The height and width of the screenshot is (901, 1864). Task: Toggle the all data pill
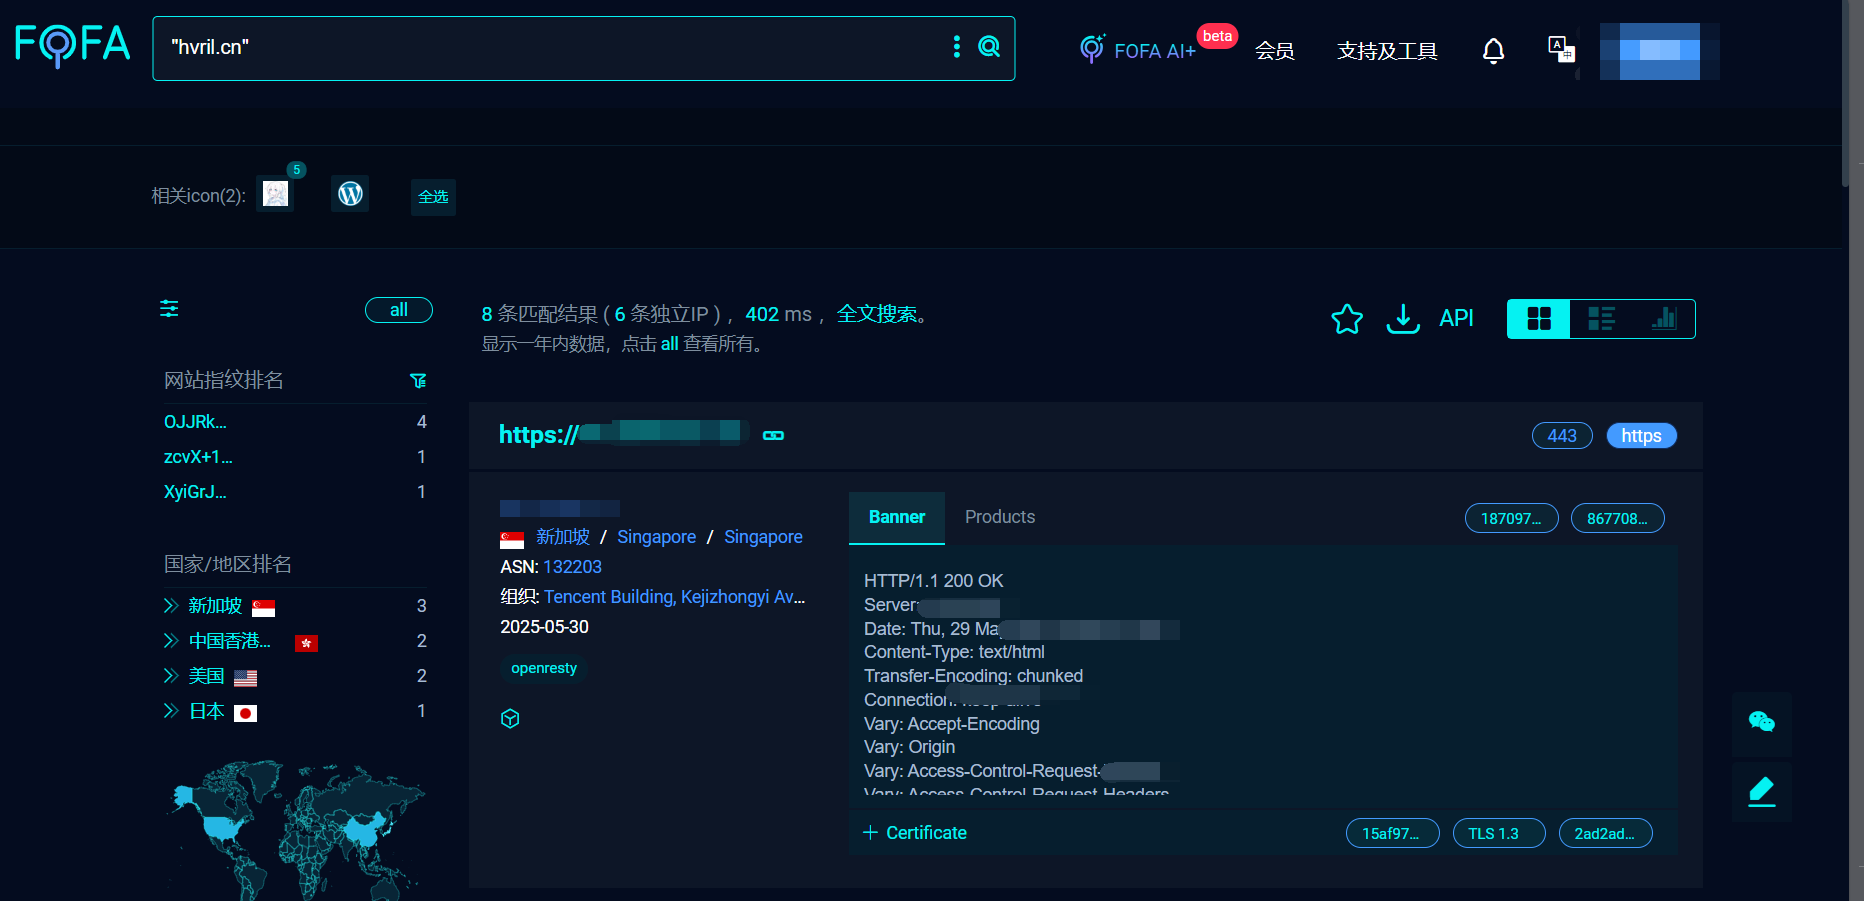[x=399, y=310]
